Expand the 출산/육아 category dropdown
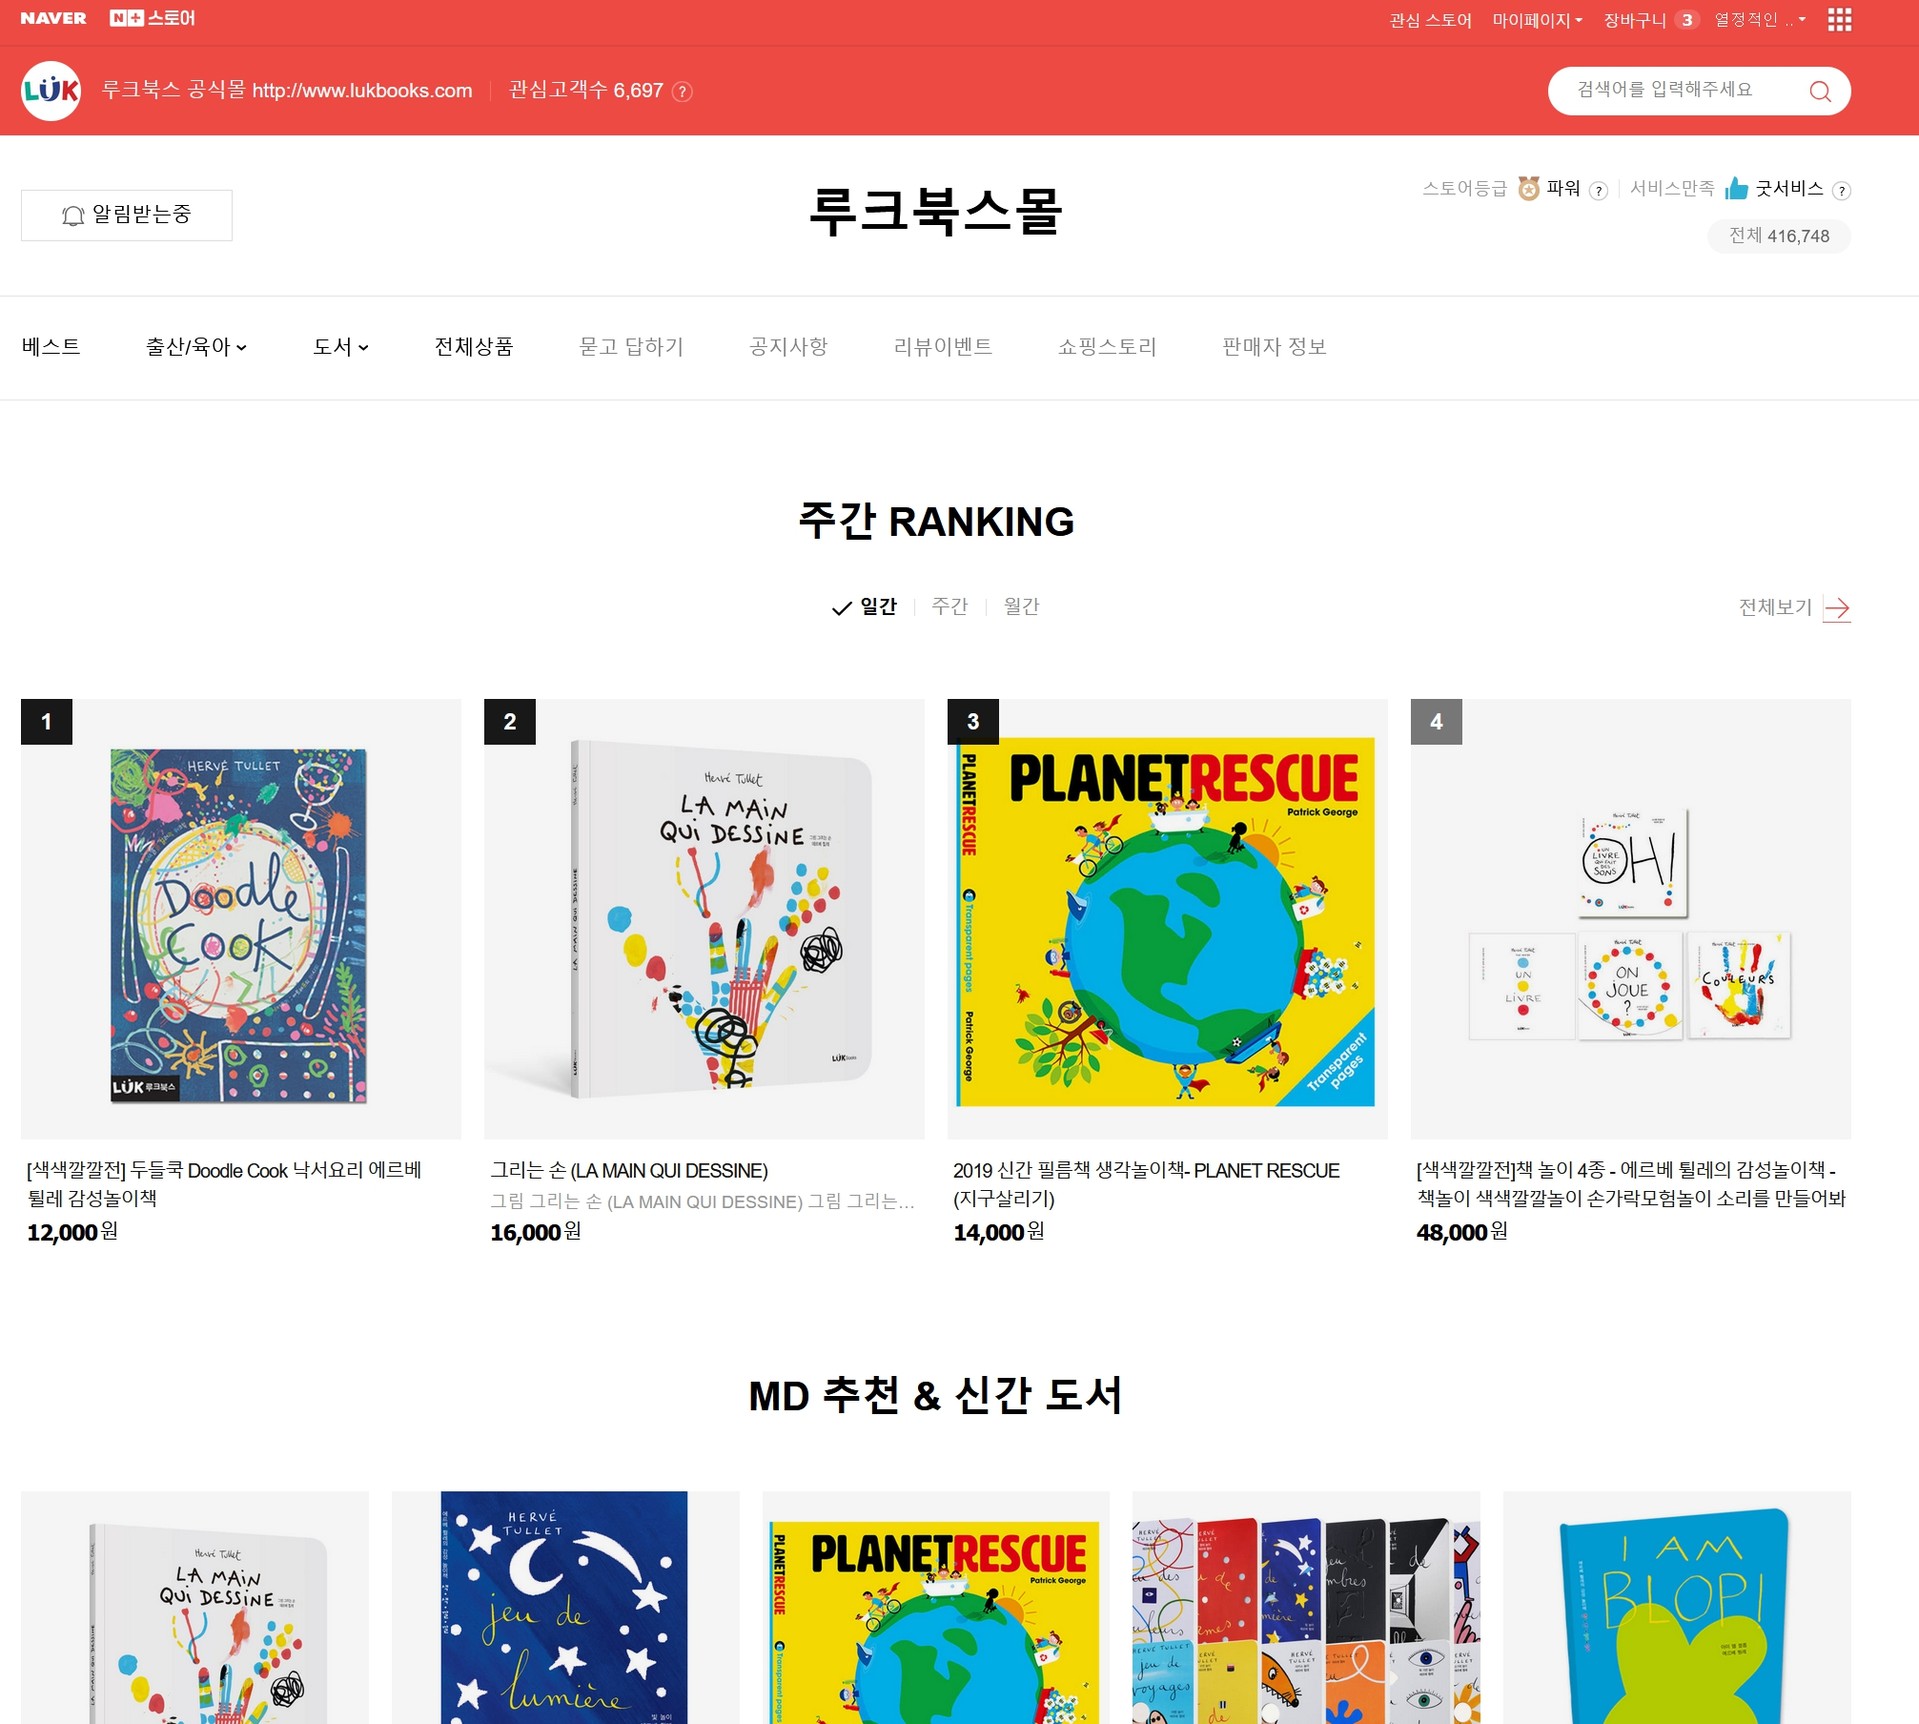This screenshot has height=1724, width=1919. click(x=196, y=347)
